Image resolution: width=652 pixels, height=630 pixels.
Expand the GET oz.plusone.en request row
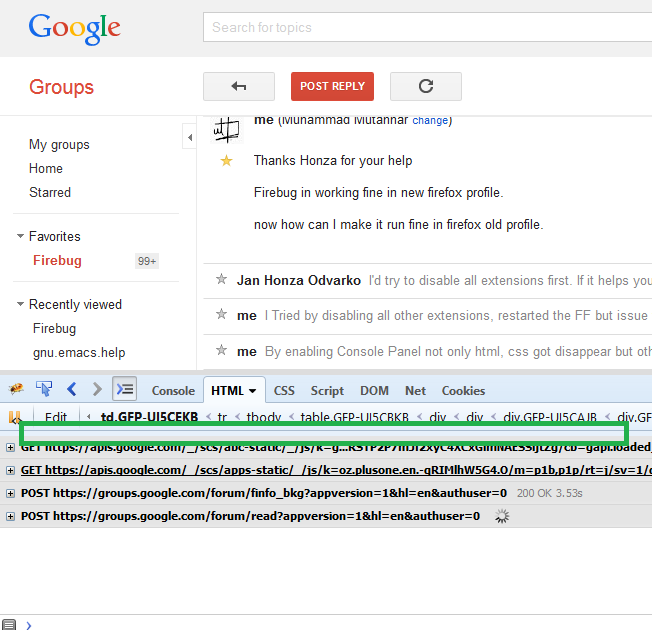[x=10, y=470]
